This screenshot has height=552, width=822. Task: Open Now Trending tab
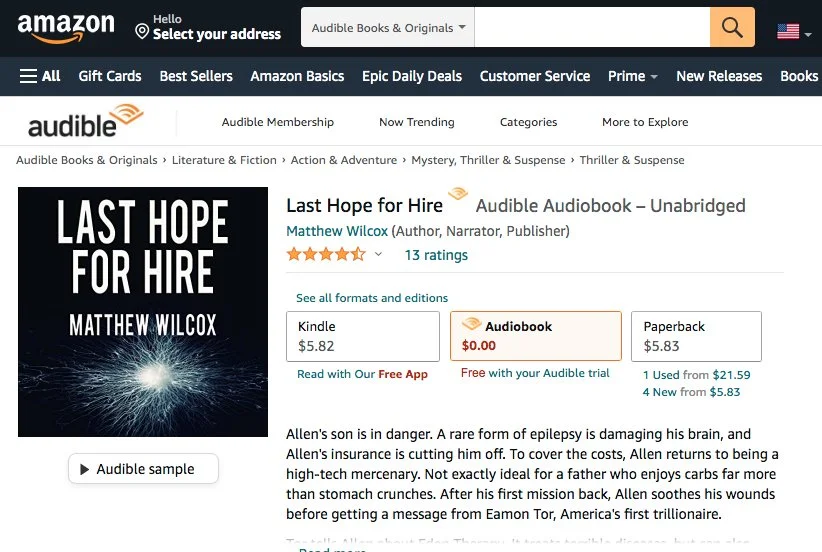pyautogui.click(x=417, y=122)
